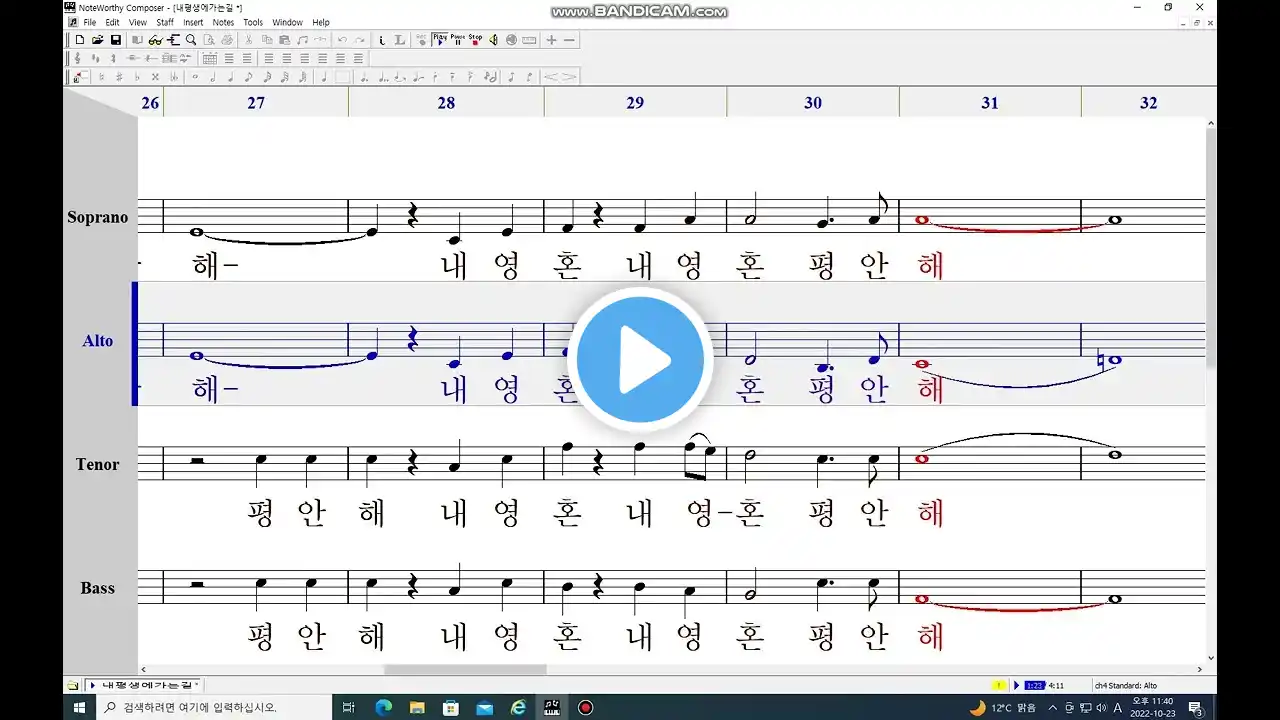Select the document tab at the bottom left
Screen dimensions: 1280x720
(x=145, y=685)
